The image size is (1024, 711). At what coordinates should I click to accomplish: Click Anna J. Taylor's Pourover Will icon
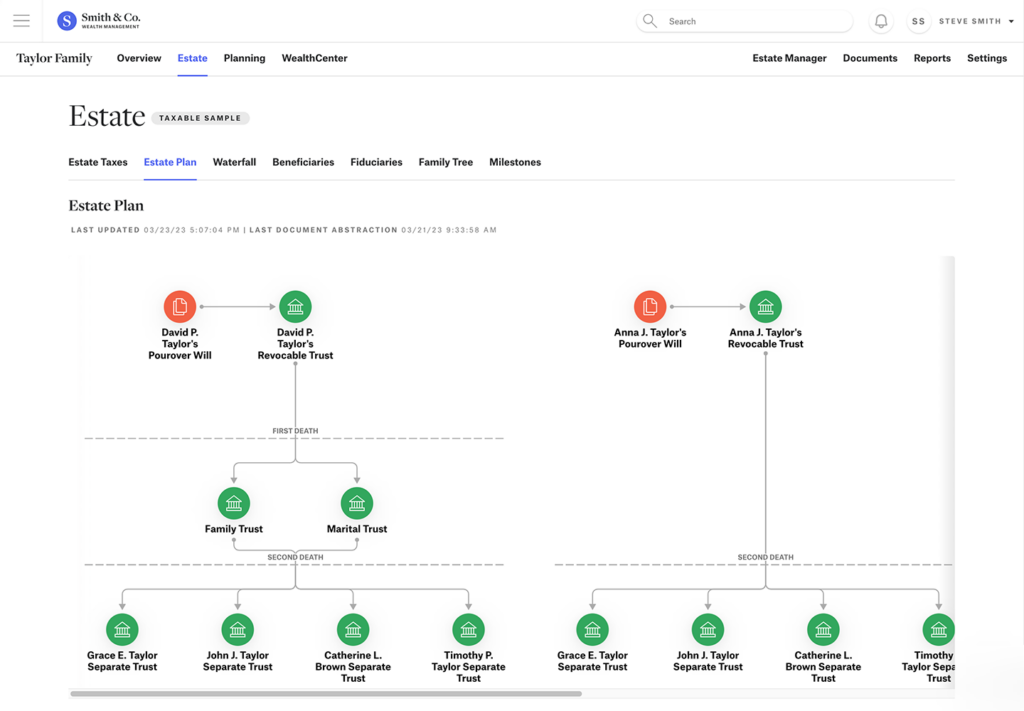(x=650, y=306)
